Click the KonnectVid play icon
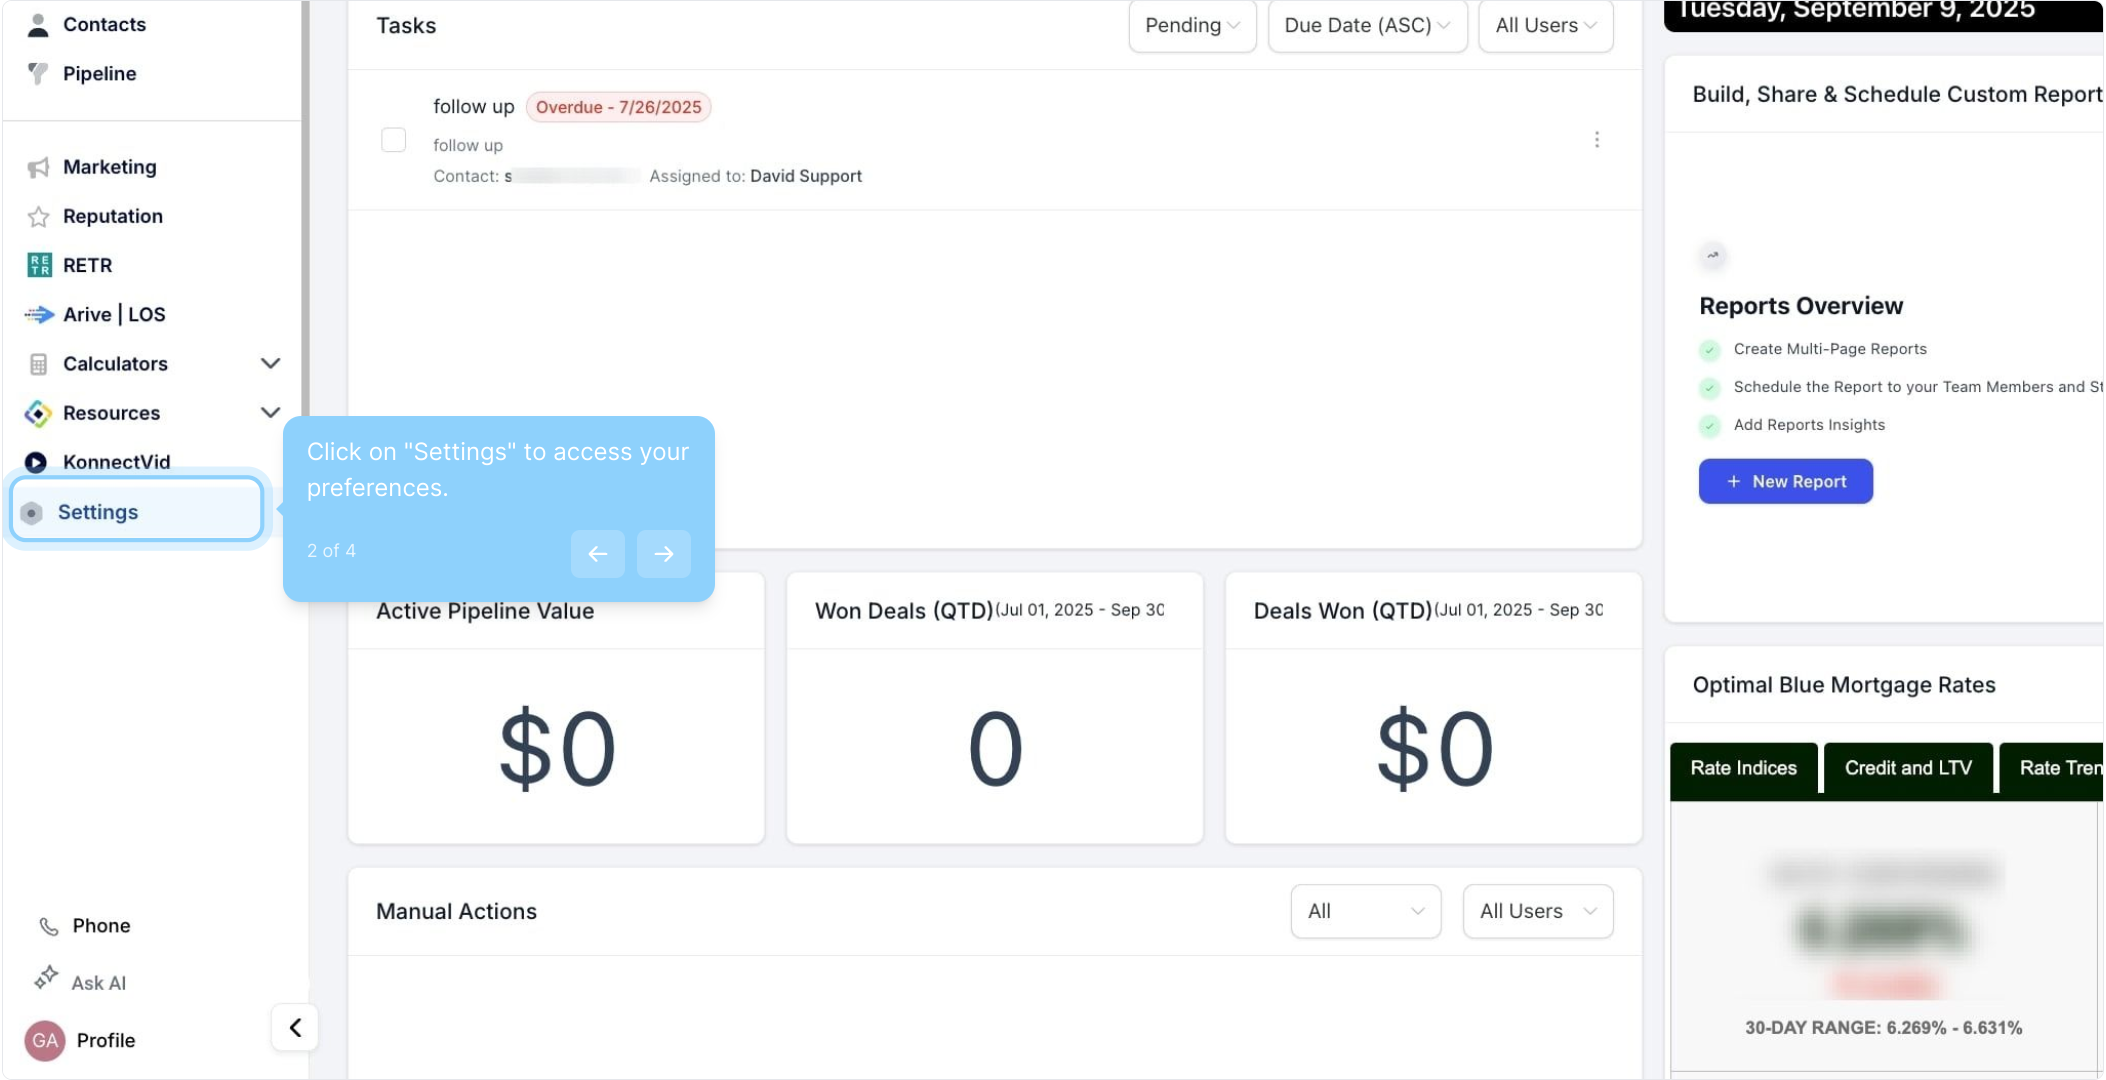The height and width of the screenshot is (1080, 2106). 36,462
